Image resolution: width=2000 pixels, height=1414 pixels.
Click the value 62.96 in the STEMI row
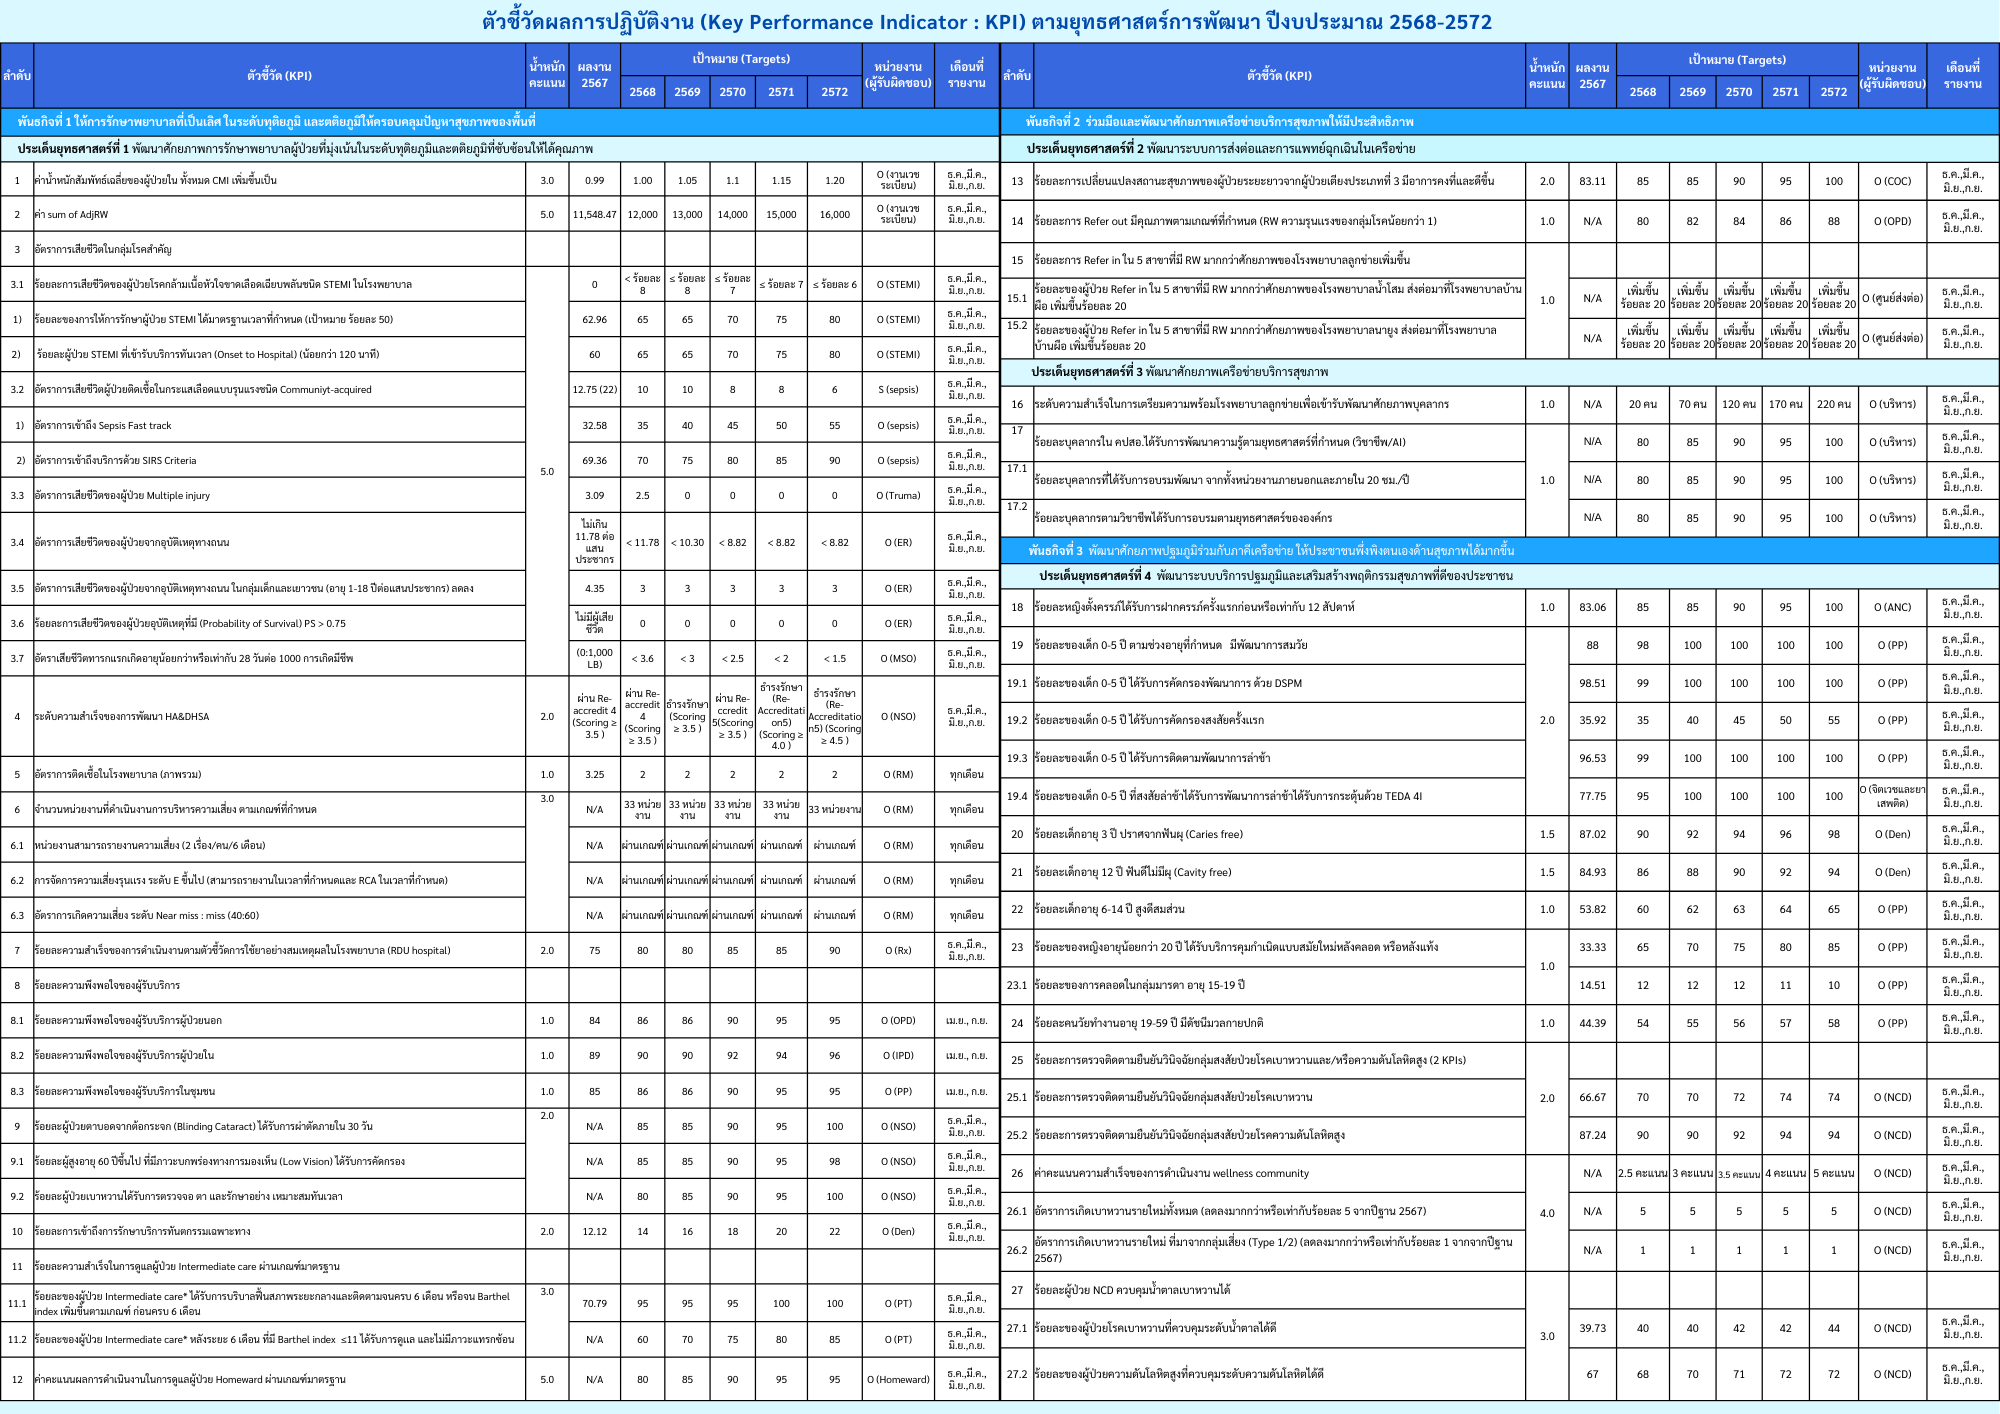(594, 320)
